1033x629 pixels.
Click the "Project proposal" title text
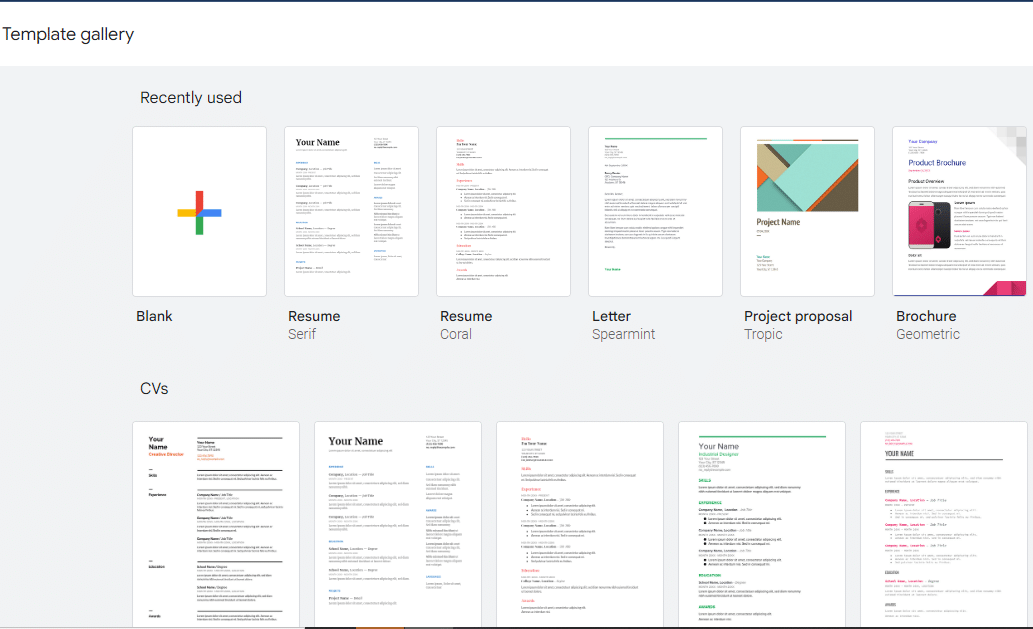coord(798,316)
